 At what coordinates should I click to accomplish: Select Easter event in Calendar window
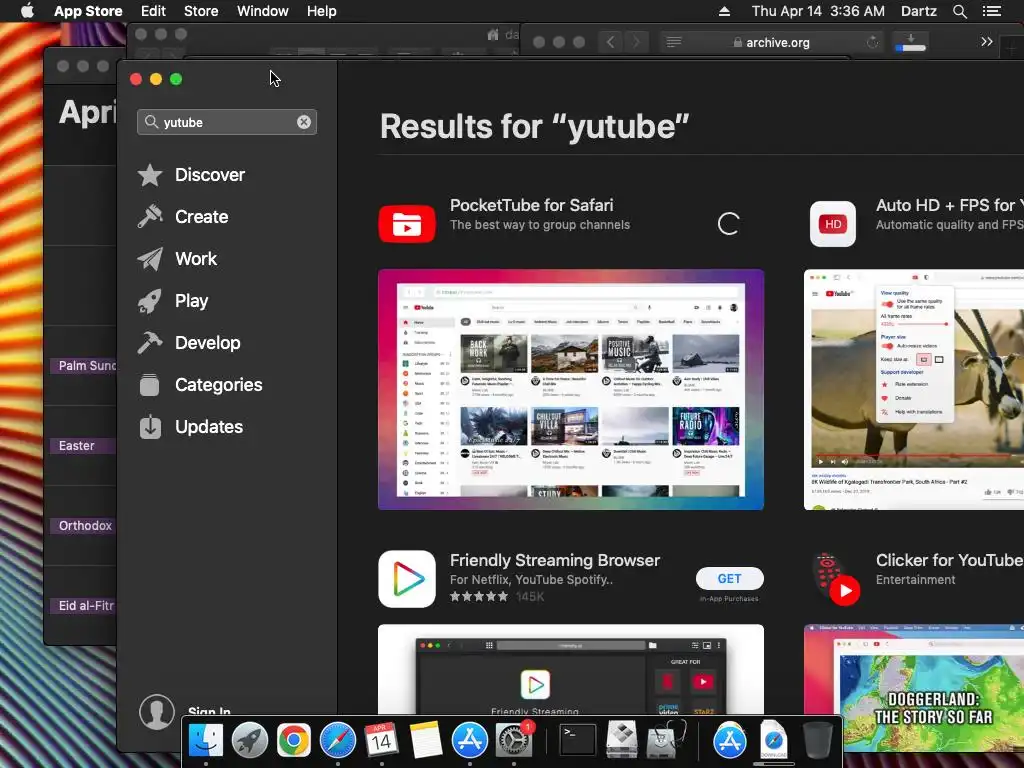coord(83,446)
